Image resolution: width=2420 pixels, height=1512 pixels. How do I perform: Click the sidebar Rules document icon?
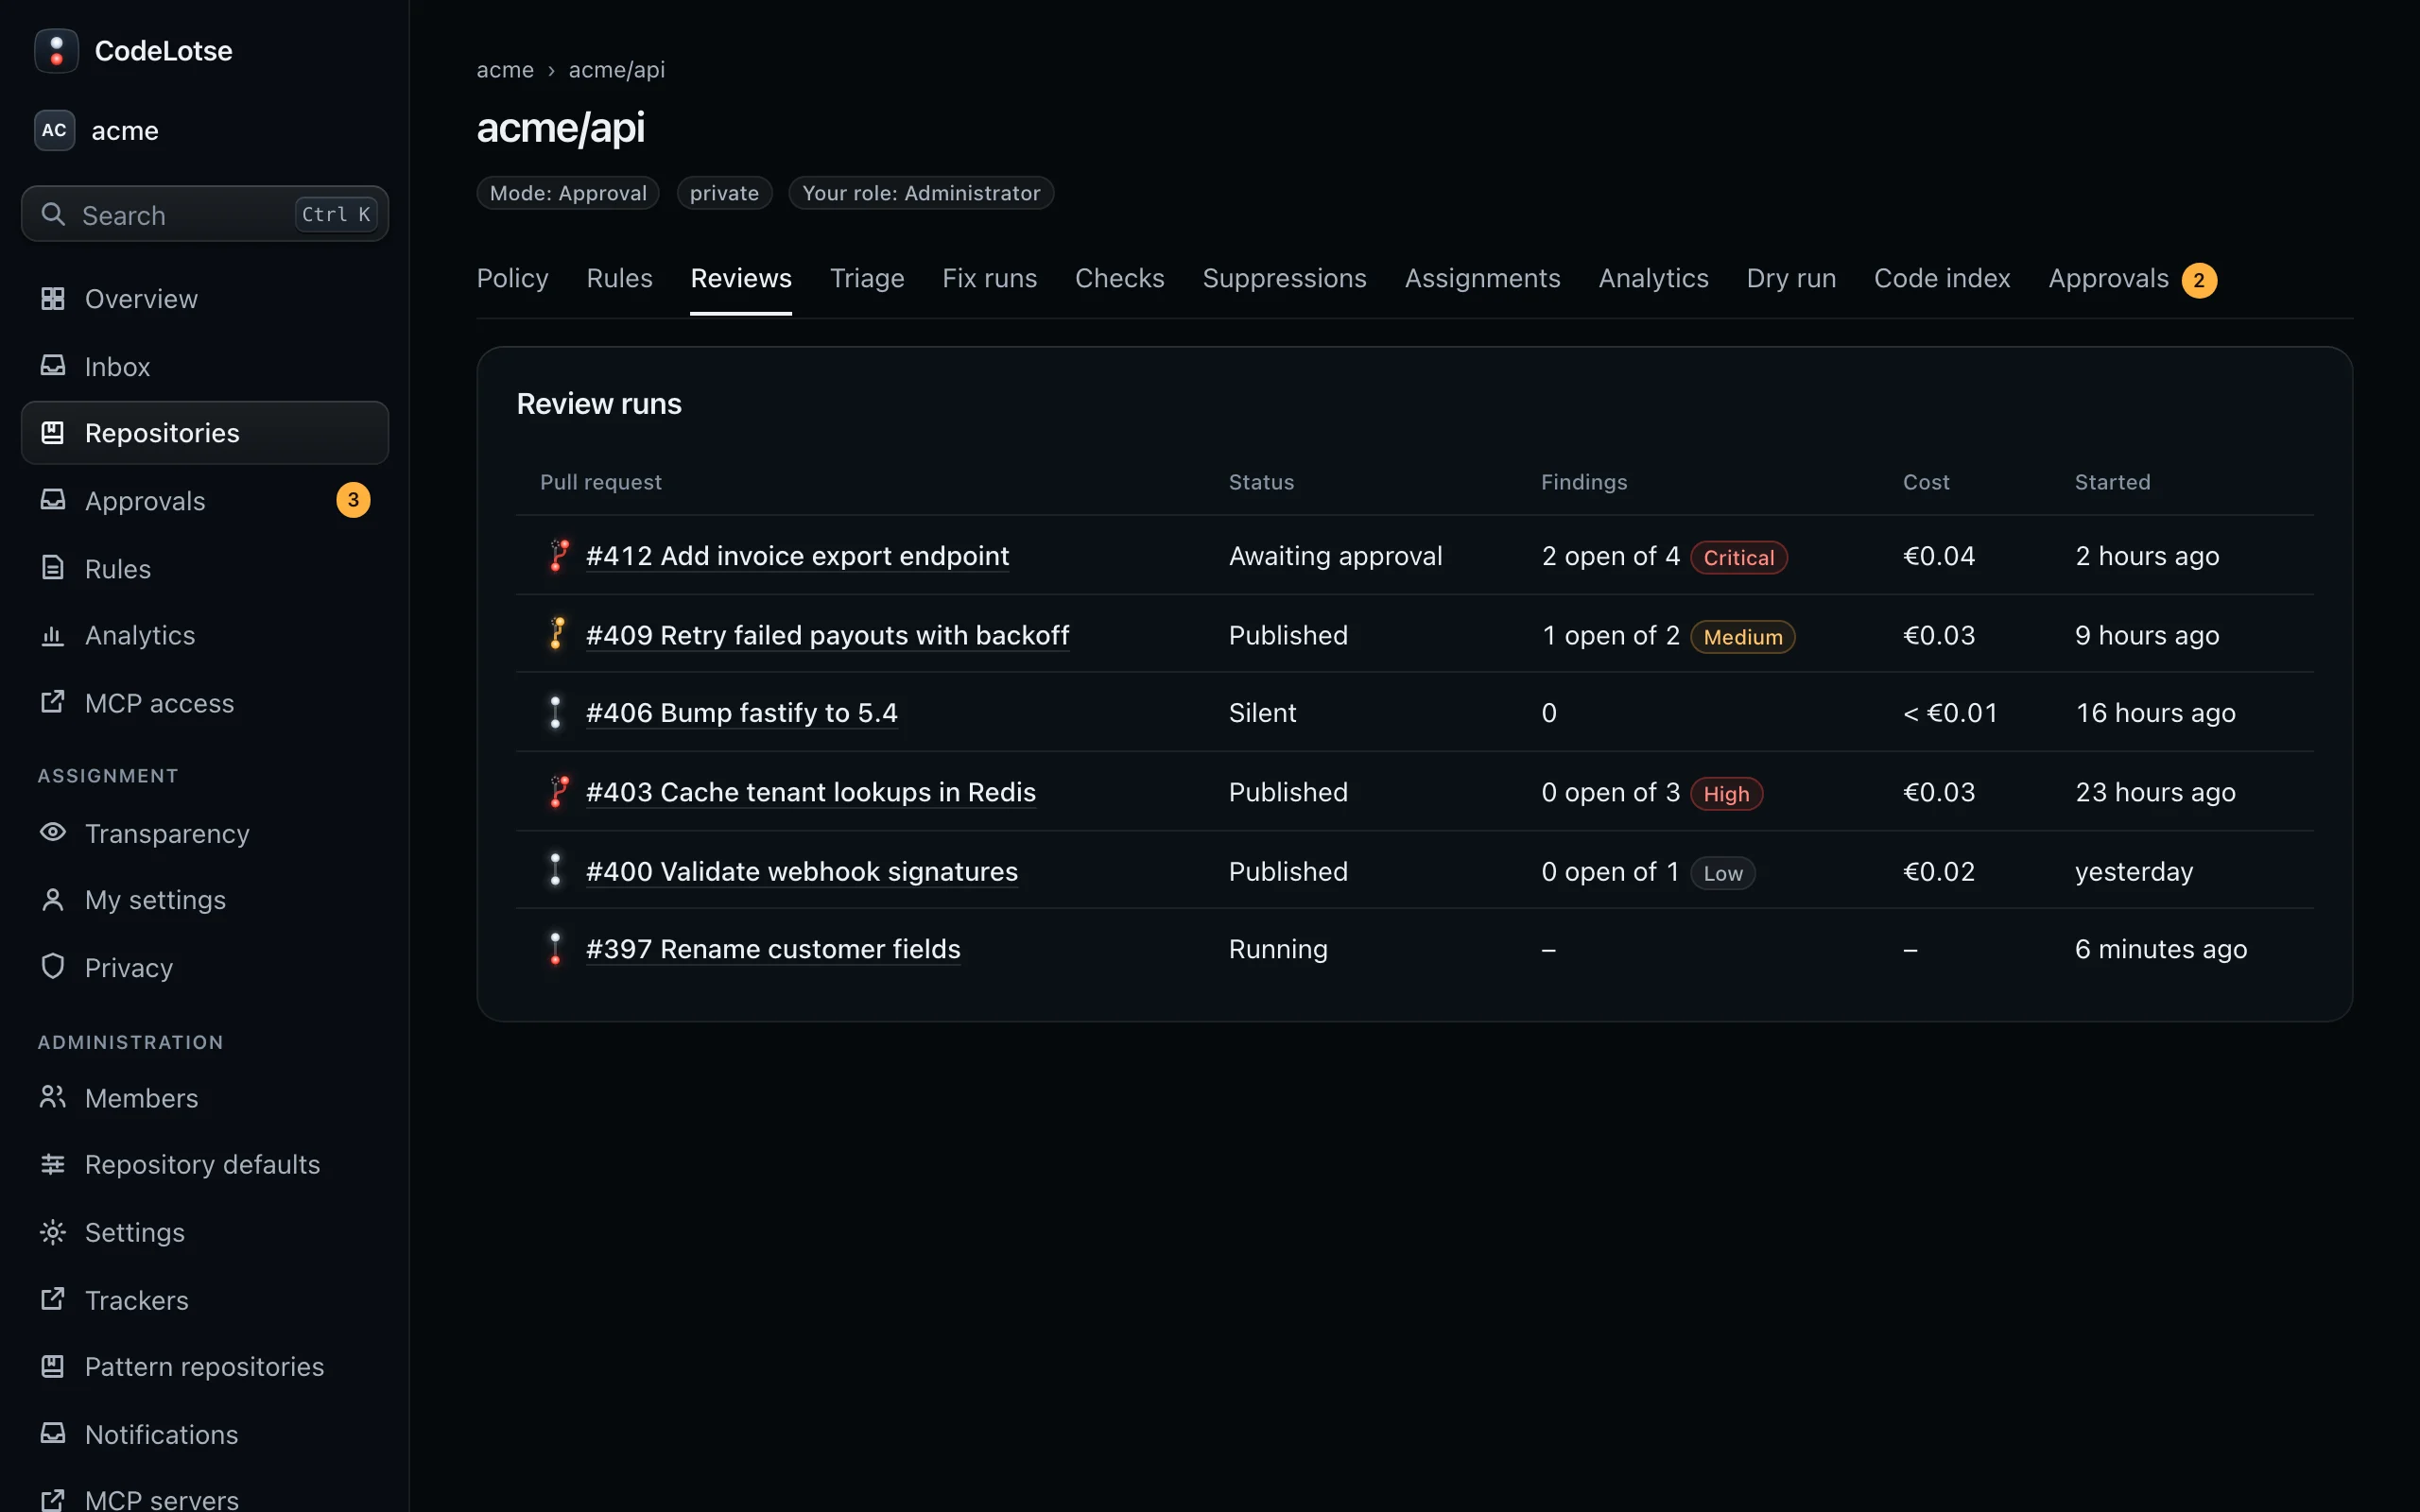[x=53, y=568]
